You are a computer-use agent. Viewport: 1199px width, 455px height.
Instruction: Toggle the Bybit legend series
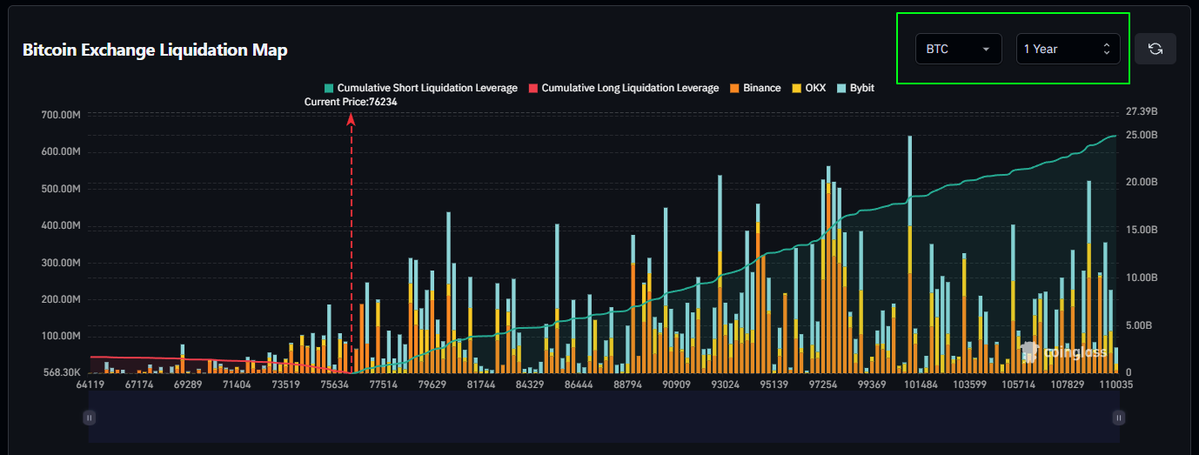[x=855, y=88]
